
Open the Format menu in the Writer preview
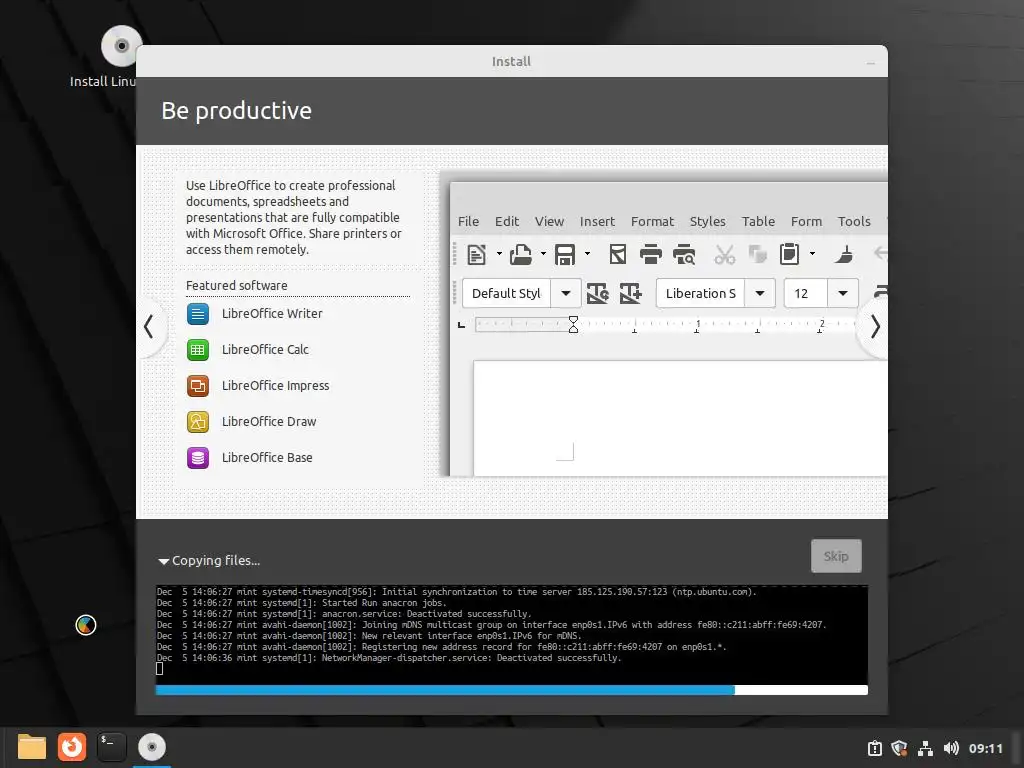(x=652, y=221)
